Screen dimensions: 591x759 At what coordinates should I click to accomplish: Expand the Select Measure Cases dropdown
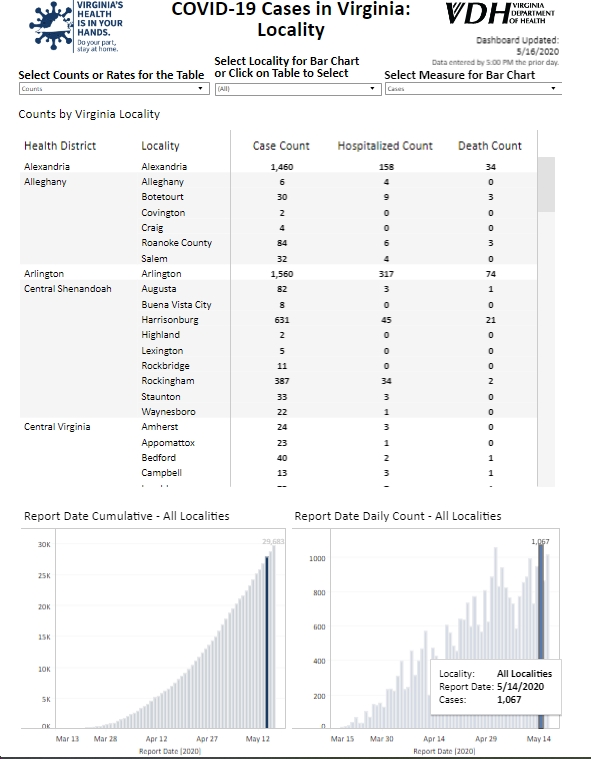(473, 89)
